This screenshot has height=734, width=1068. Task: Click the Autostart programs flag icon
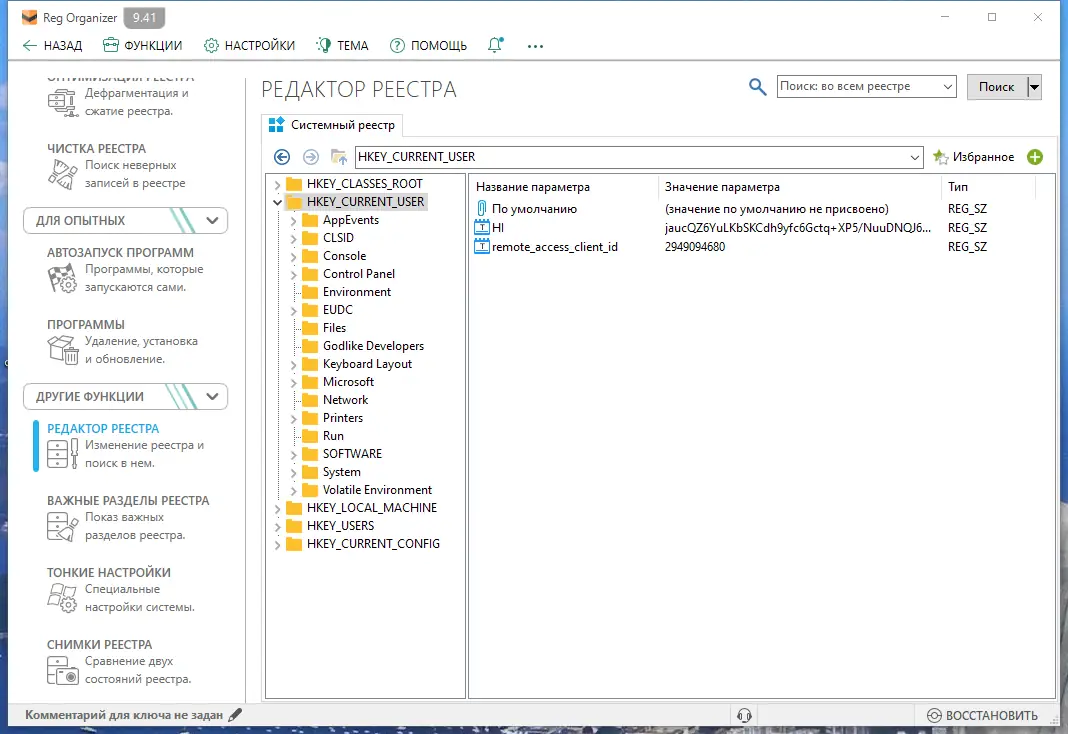coord(63,278)
